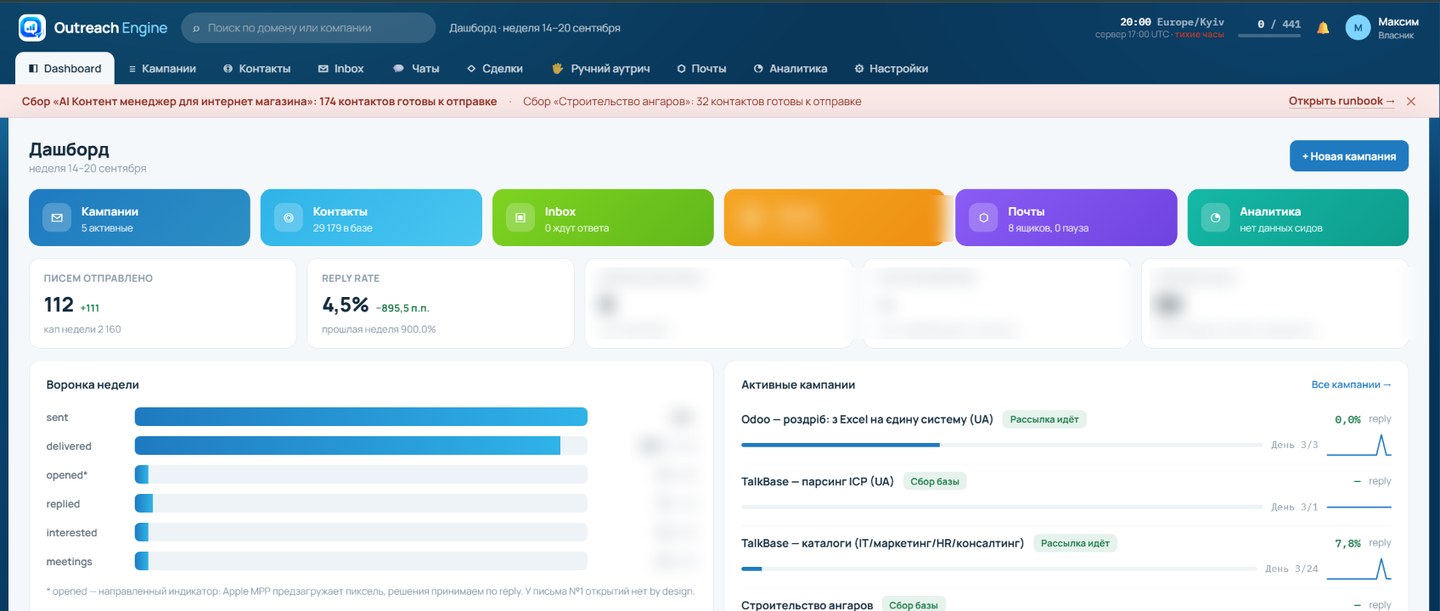Click the sent funnel bar
This screenshot has width=1440, height=611.
click(x=361, y=417)
